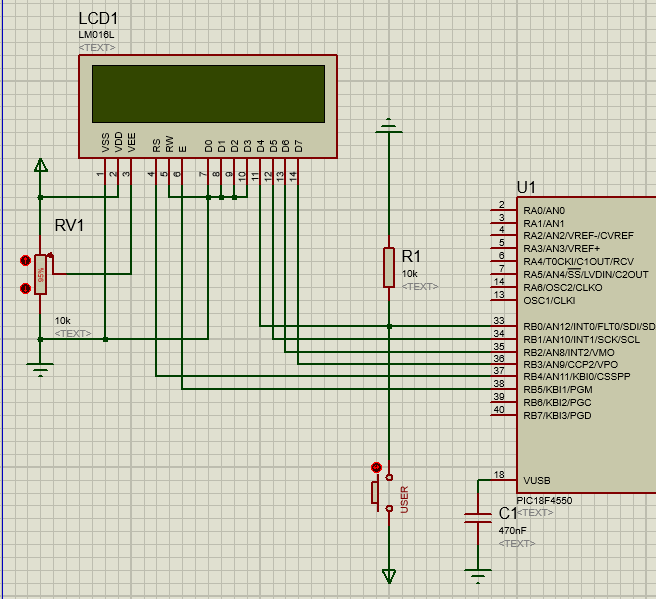
Task: Select the LCD1 dark green display screen
Action: [x=208, y=94]
